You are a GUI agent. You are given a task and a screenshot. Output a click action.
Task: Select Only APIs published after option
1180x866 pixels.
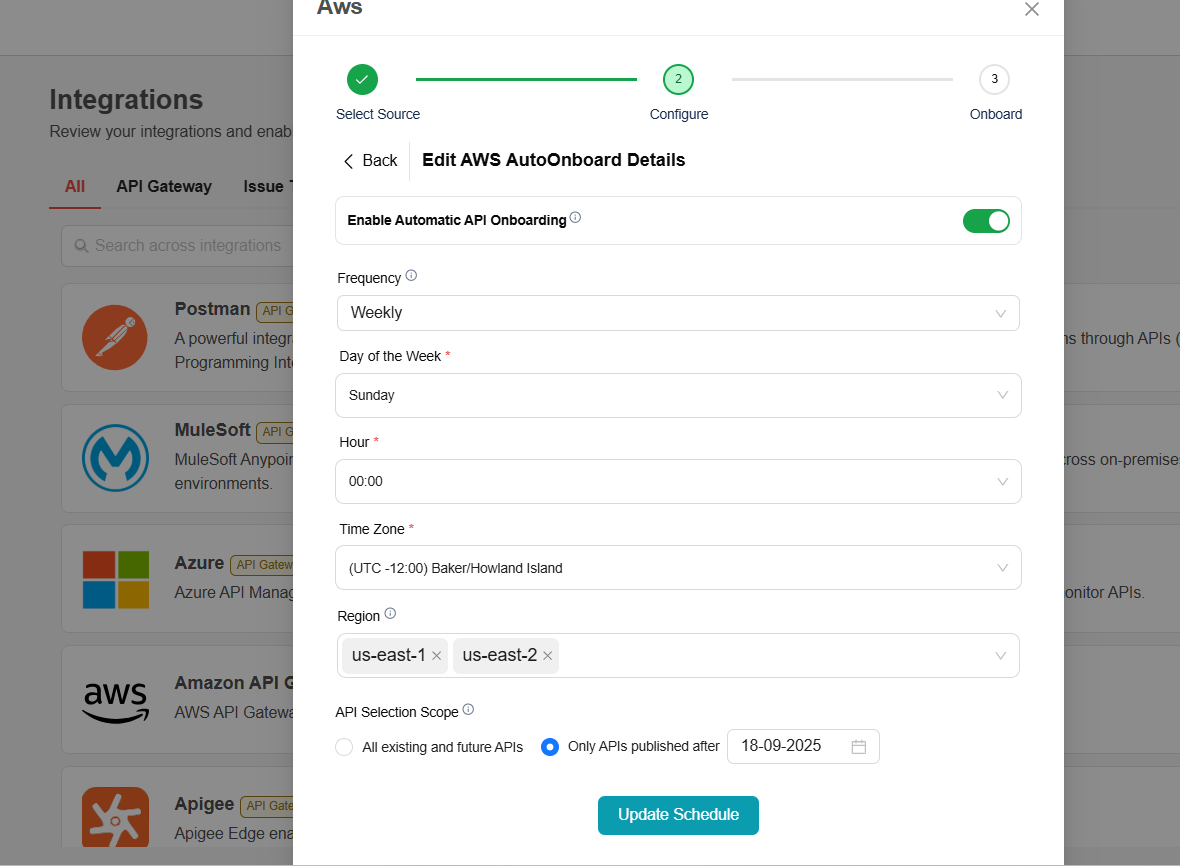pyautogui.click(x=549, y=747)
